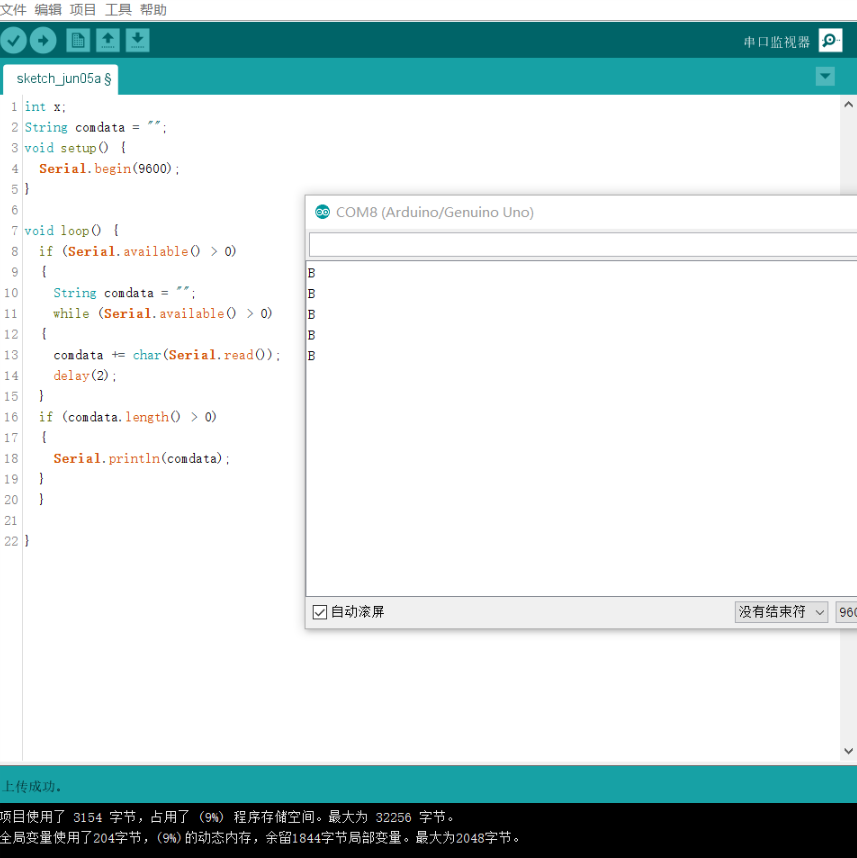This screenshot has width=857, height=858.
Task: Open the 没有结束符 line ending dropdown
Action: (781, 612)
